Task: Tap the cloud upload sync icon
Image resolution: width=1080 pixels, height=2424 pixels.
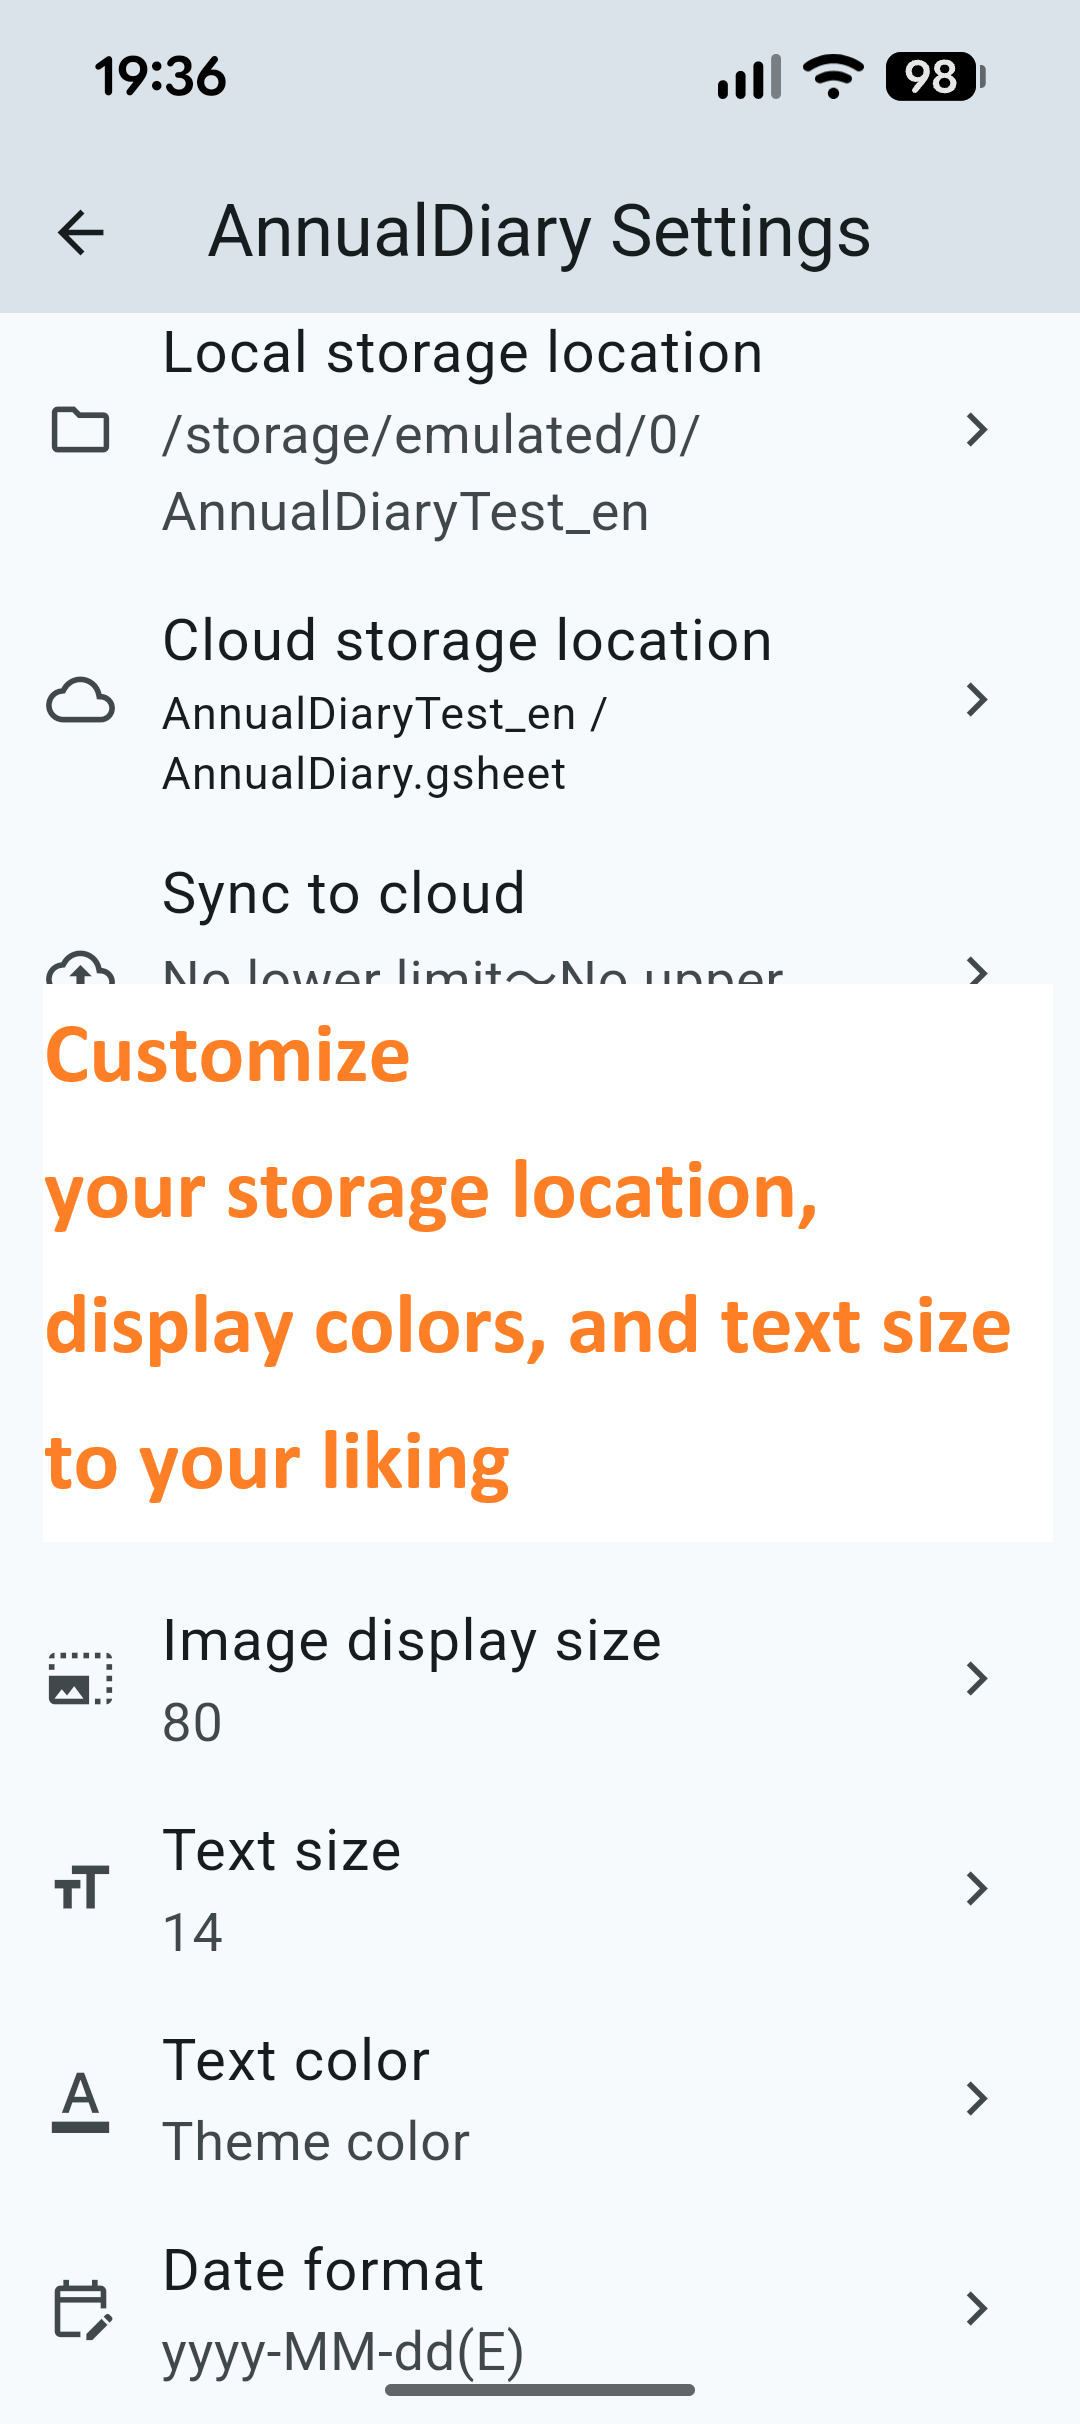Action: tap(80, 968)
